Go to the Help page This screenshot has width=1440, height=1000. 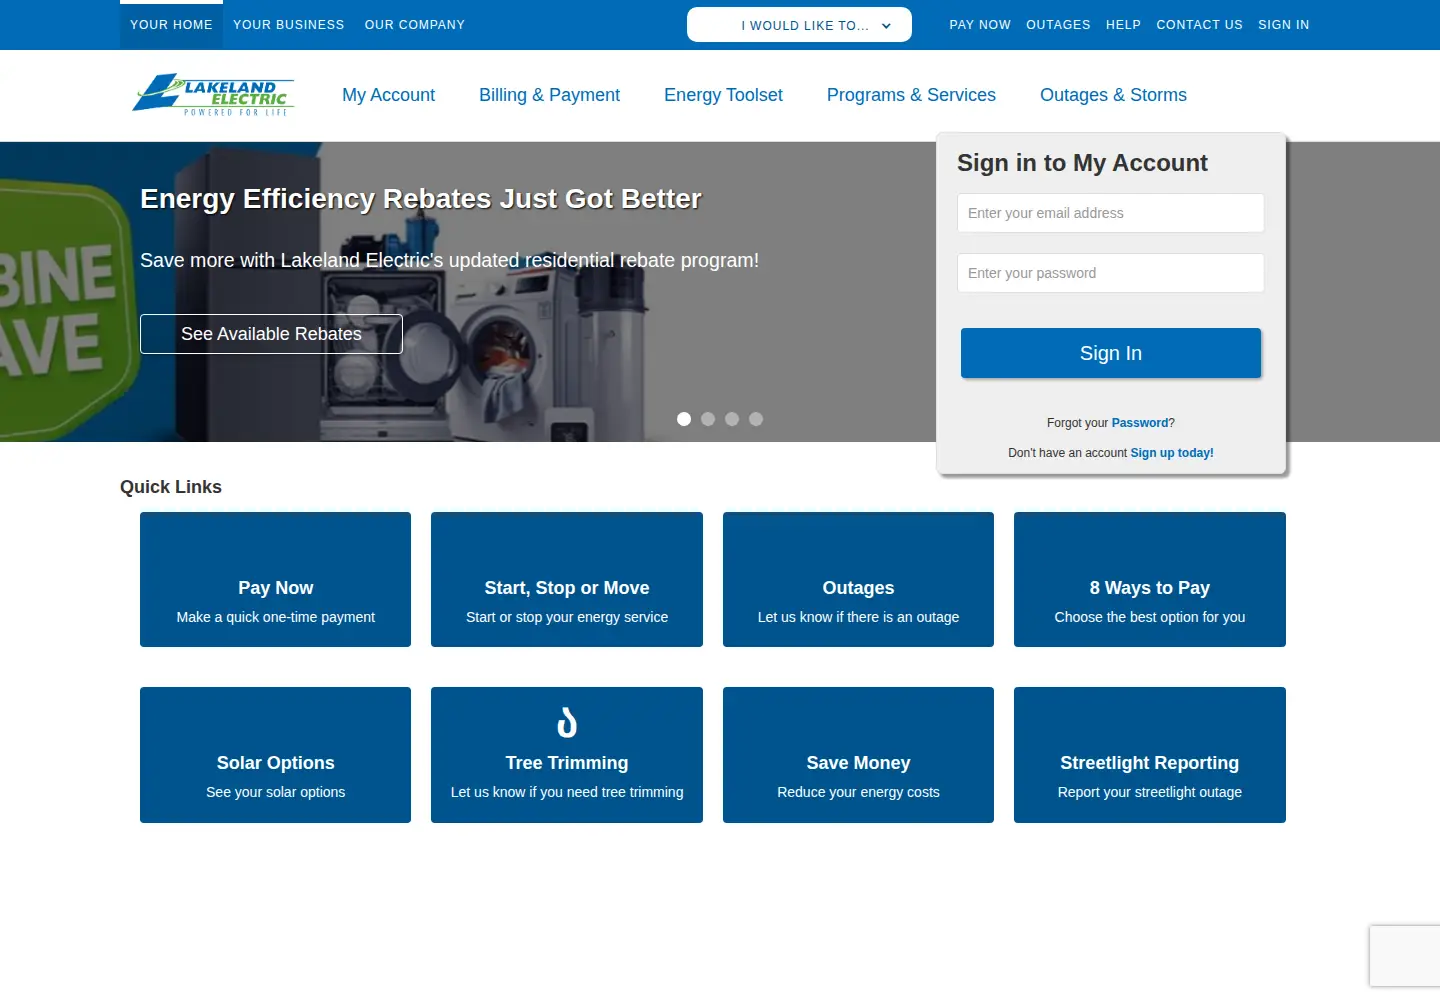click(x=1123, y=25)
